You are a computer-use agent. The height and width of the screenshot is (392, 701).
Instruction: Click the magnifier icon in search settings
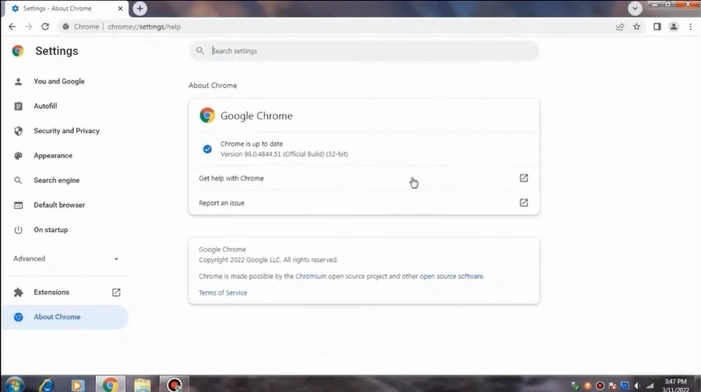[x=200, y=51]
